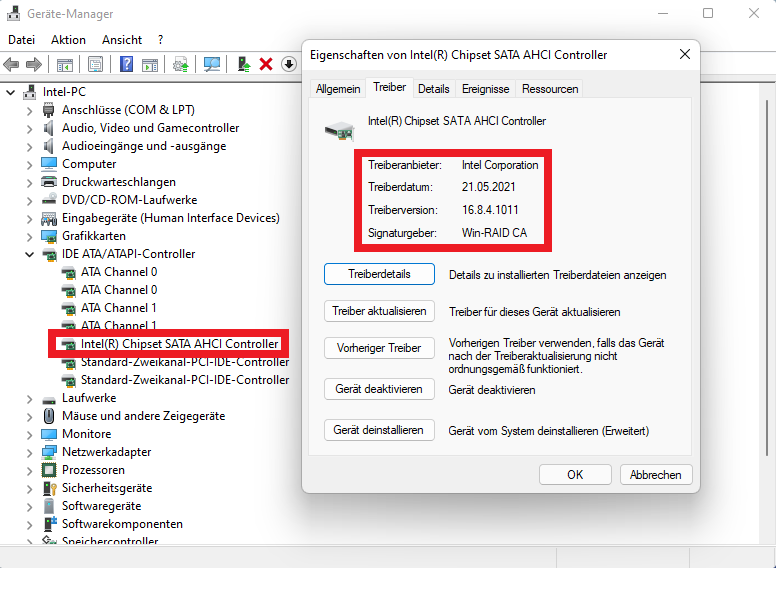Expand the Netzwerkadapter chevron
The image size is (776, 614).
pos(29,452)
